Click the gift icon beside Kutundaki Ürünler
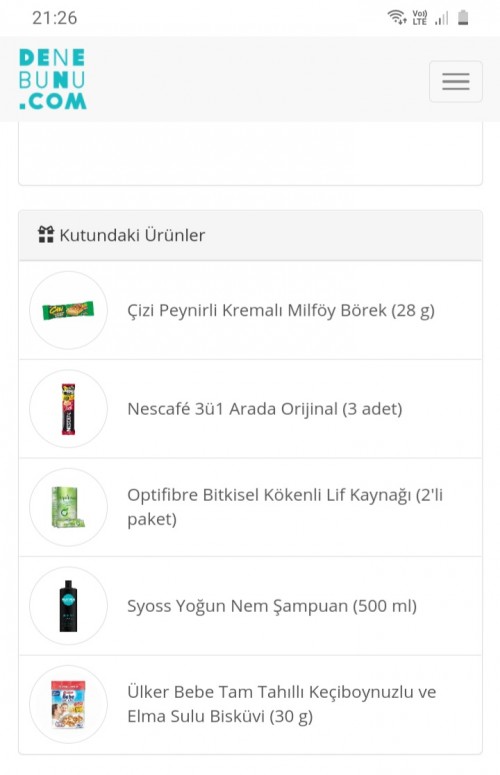 pyautogui.click(x=46, y=234)
